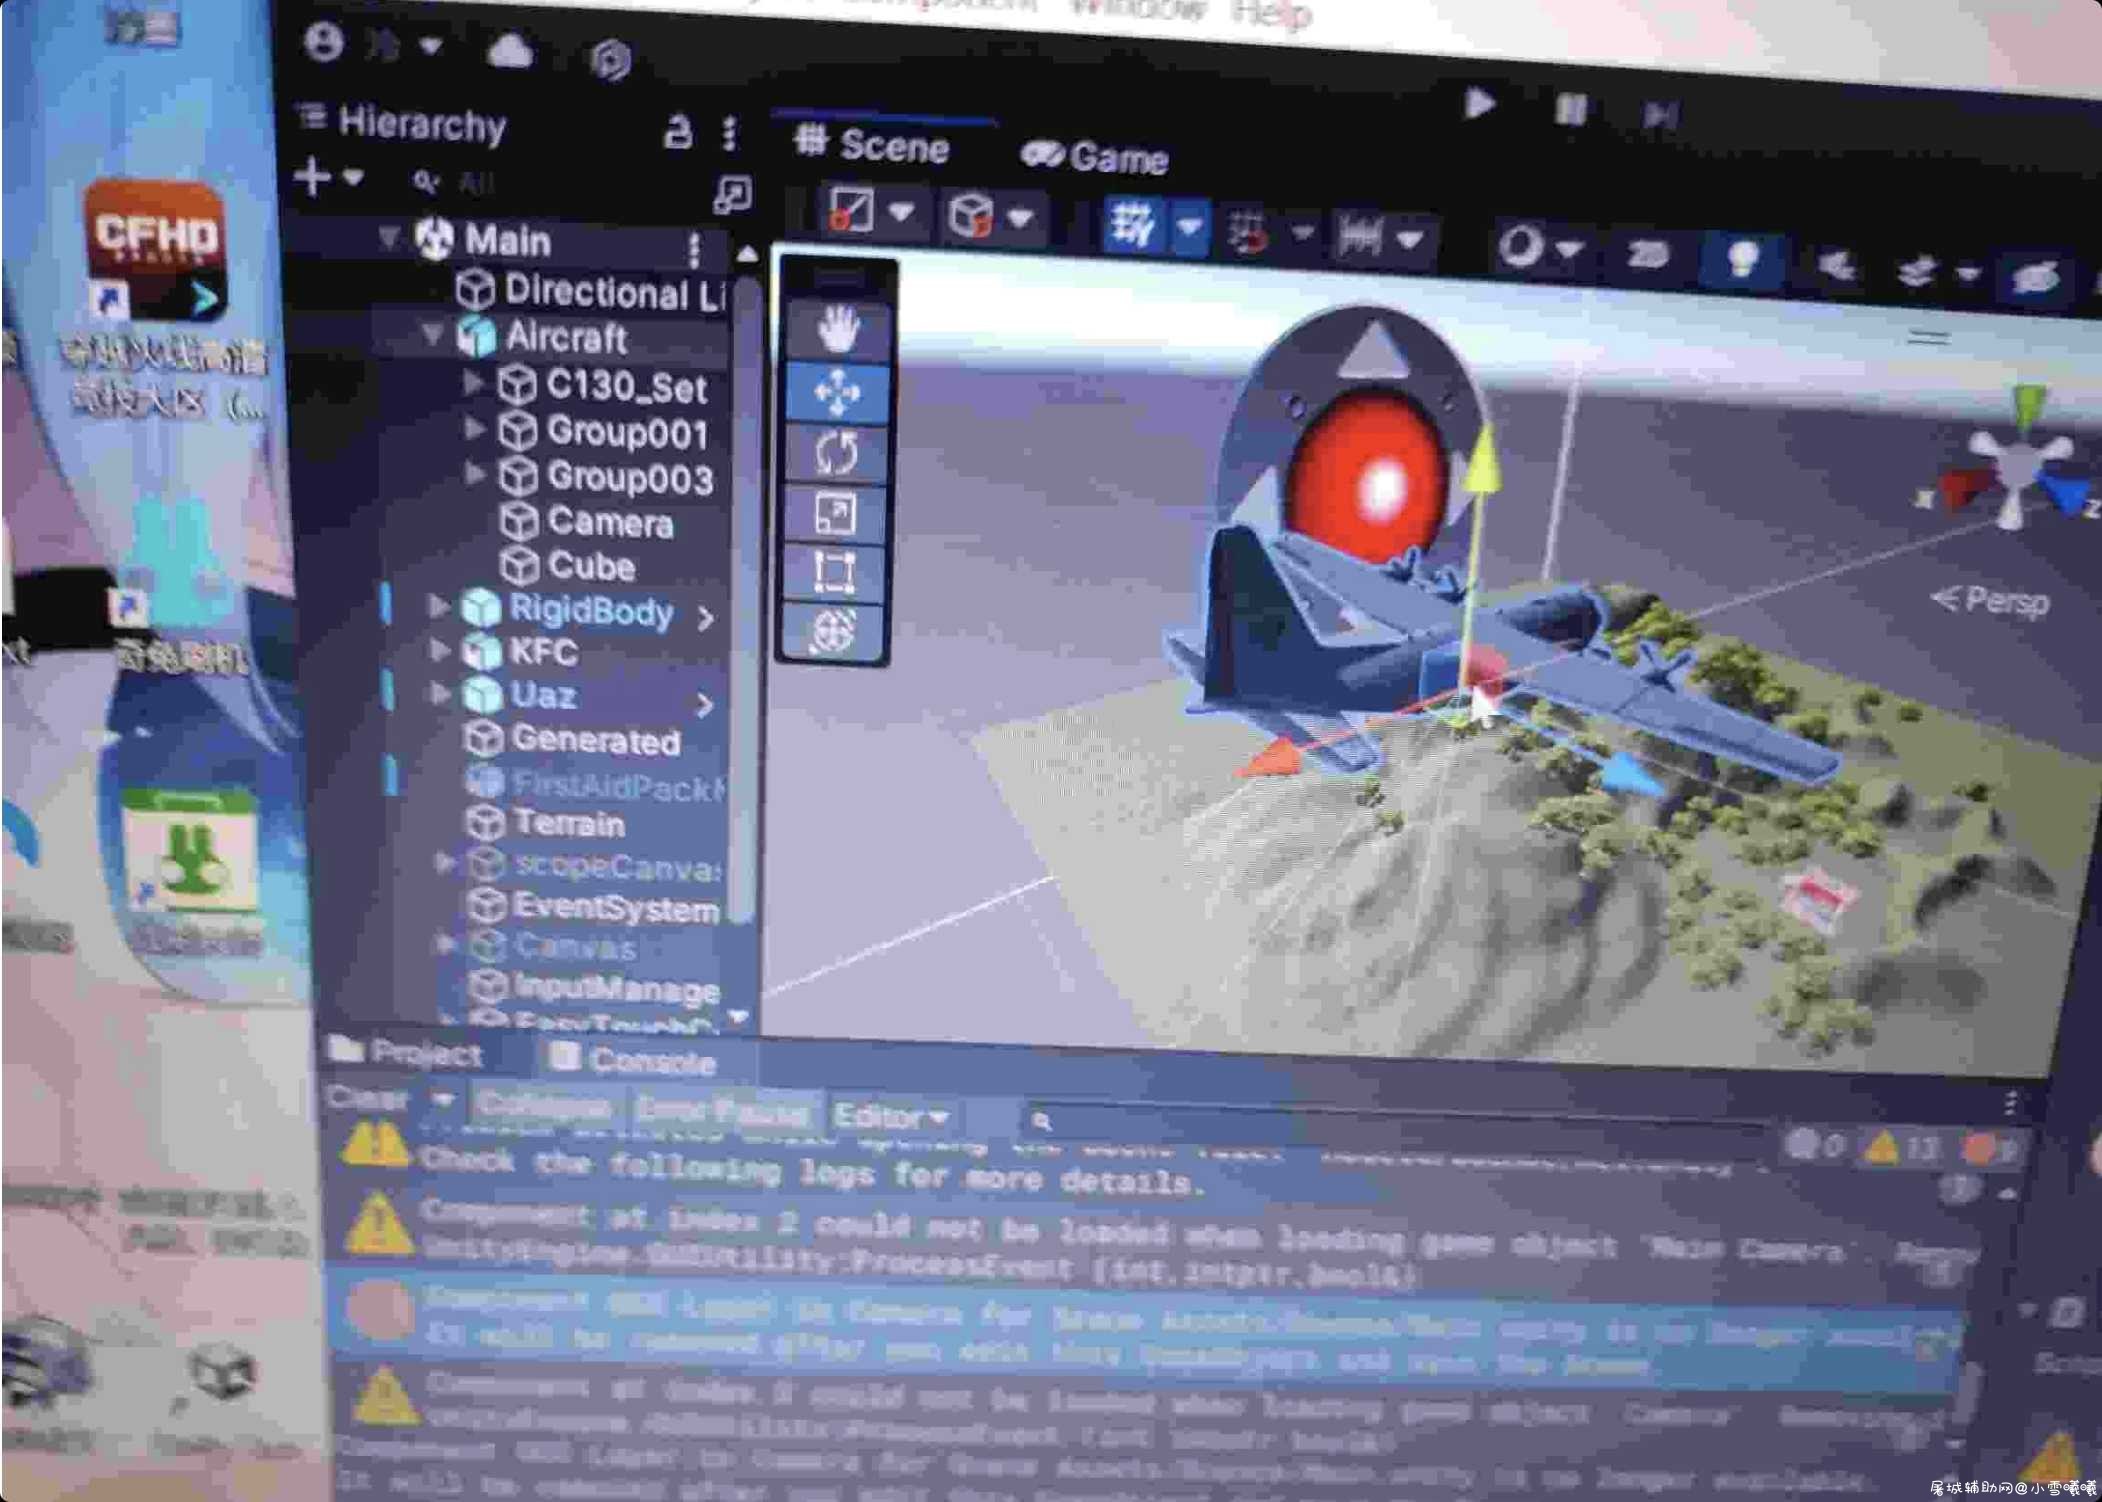Viewport: 2102px width, 1502px height.
Task: Select the combined Transform tool
Action: (834, 631)
